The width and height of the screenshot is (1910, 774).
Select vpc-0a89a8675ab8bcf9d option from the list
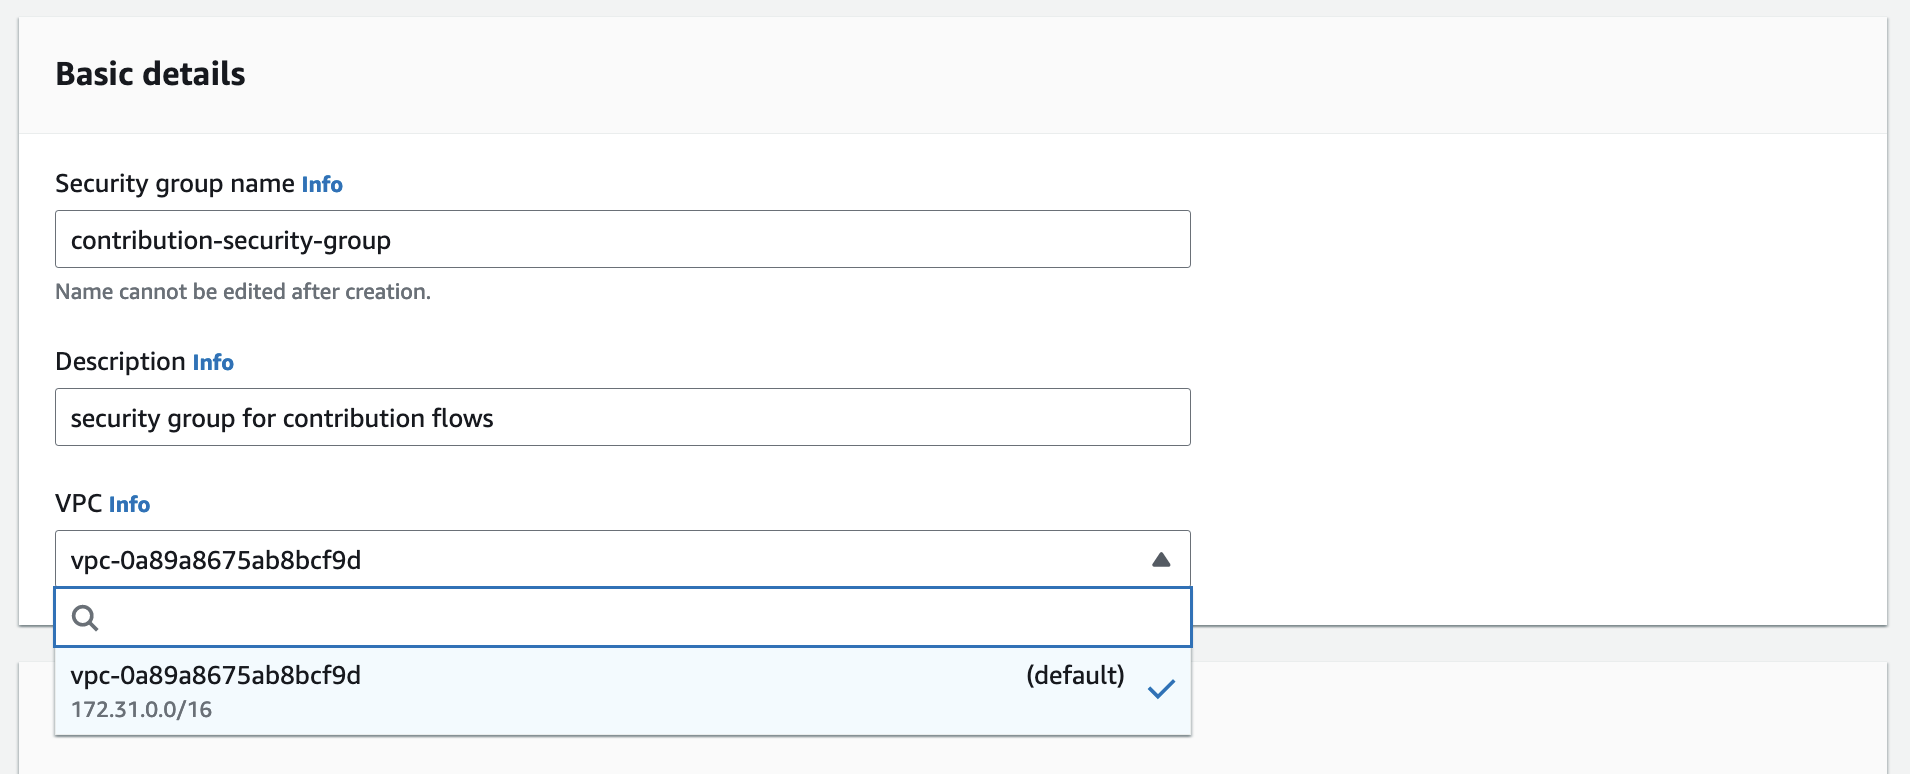click(216, 676)
